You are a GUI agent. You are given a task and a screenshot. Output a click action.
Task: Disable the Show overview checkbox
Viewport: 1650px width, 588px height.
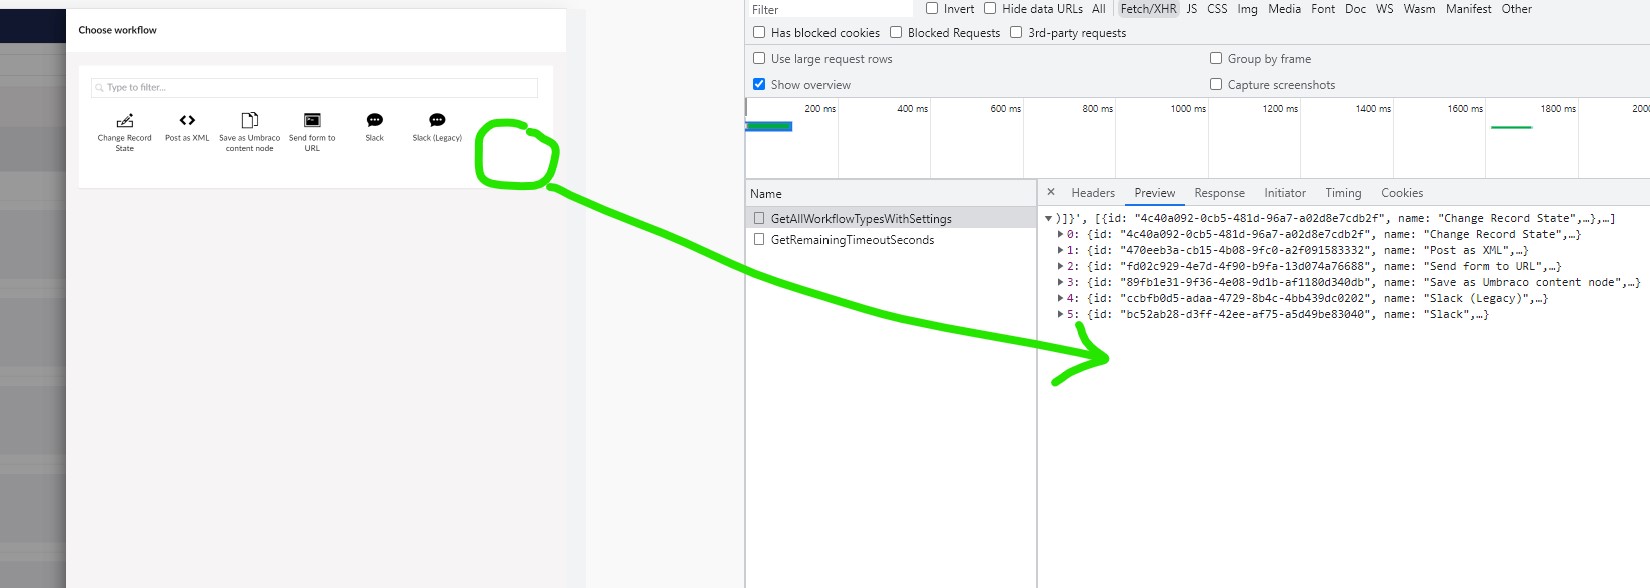pos(759,85)
